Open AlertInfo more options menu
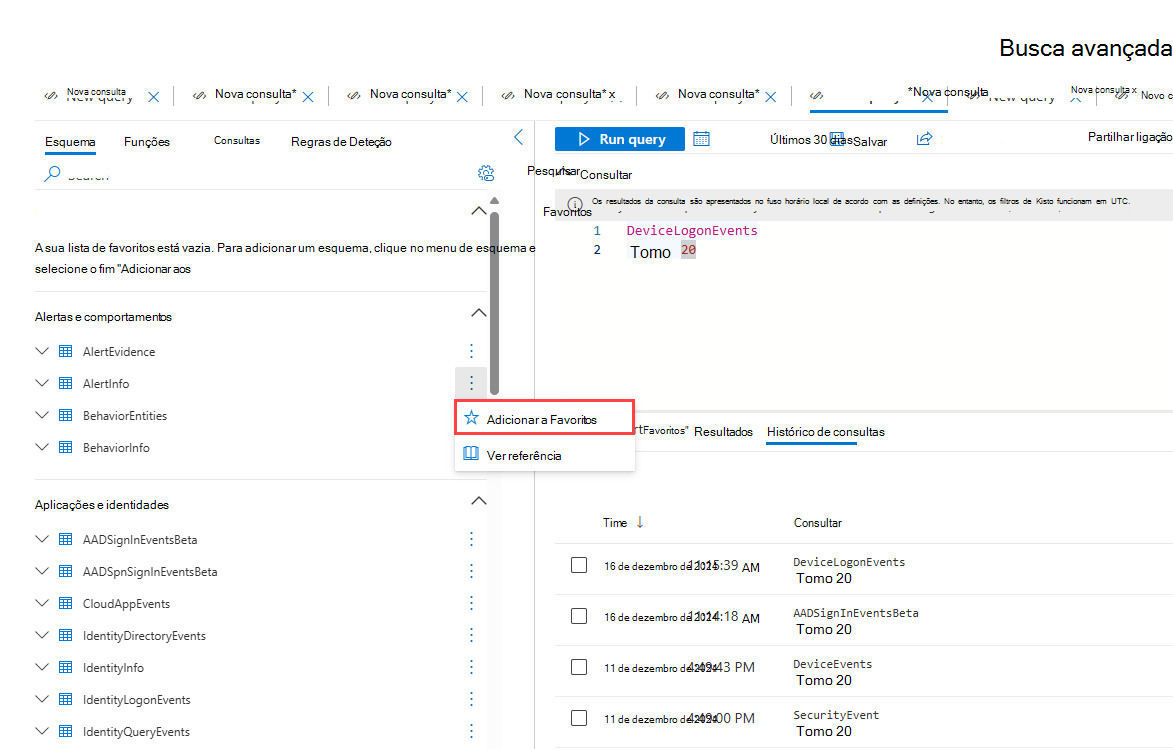The width and height of the screenshot is (1173, 749). (471, 383)
